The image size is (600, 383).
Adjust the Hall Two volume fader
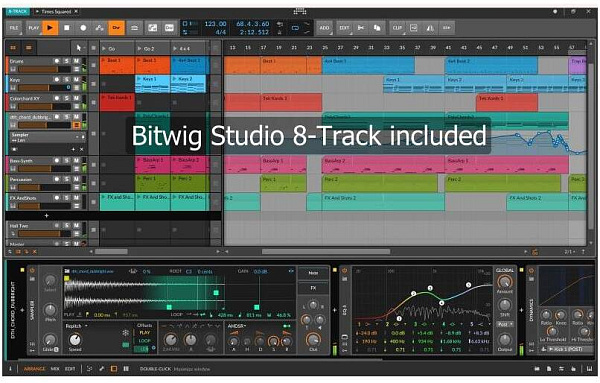click(44, 233)
